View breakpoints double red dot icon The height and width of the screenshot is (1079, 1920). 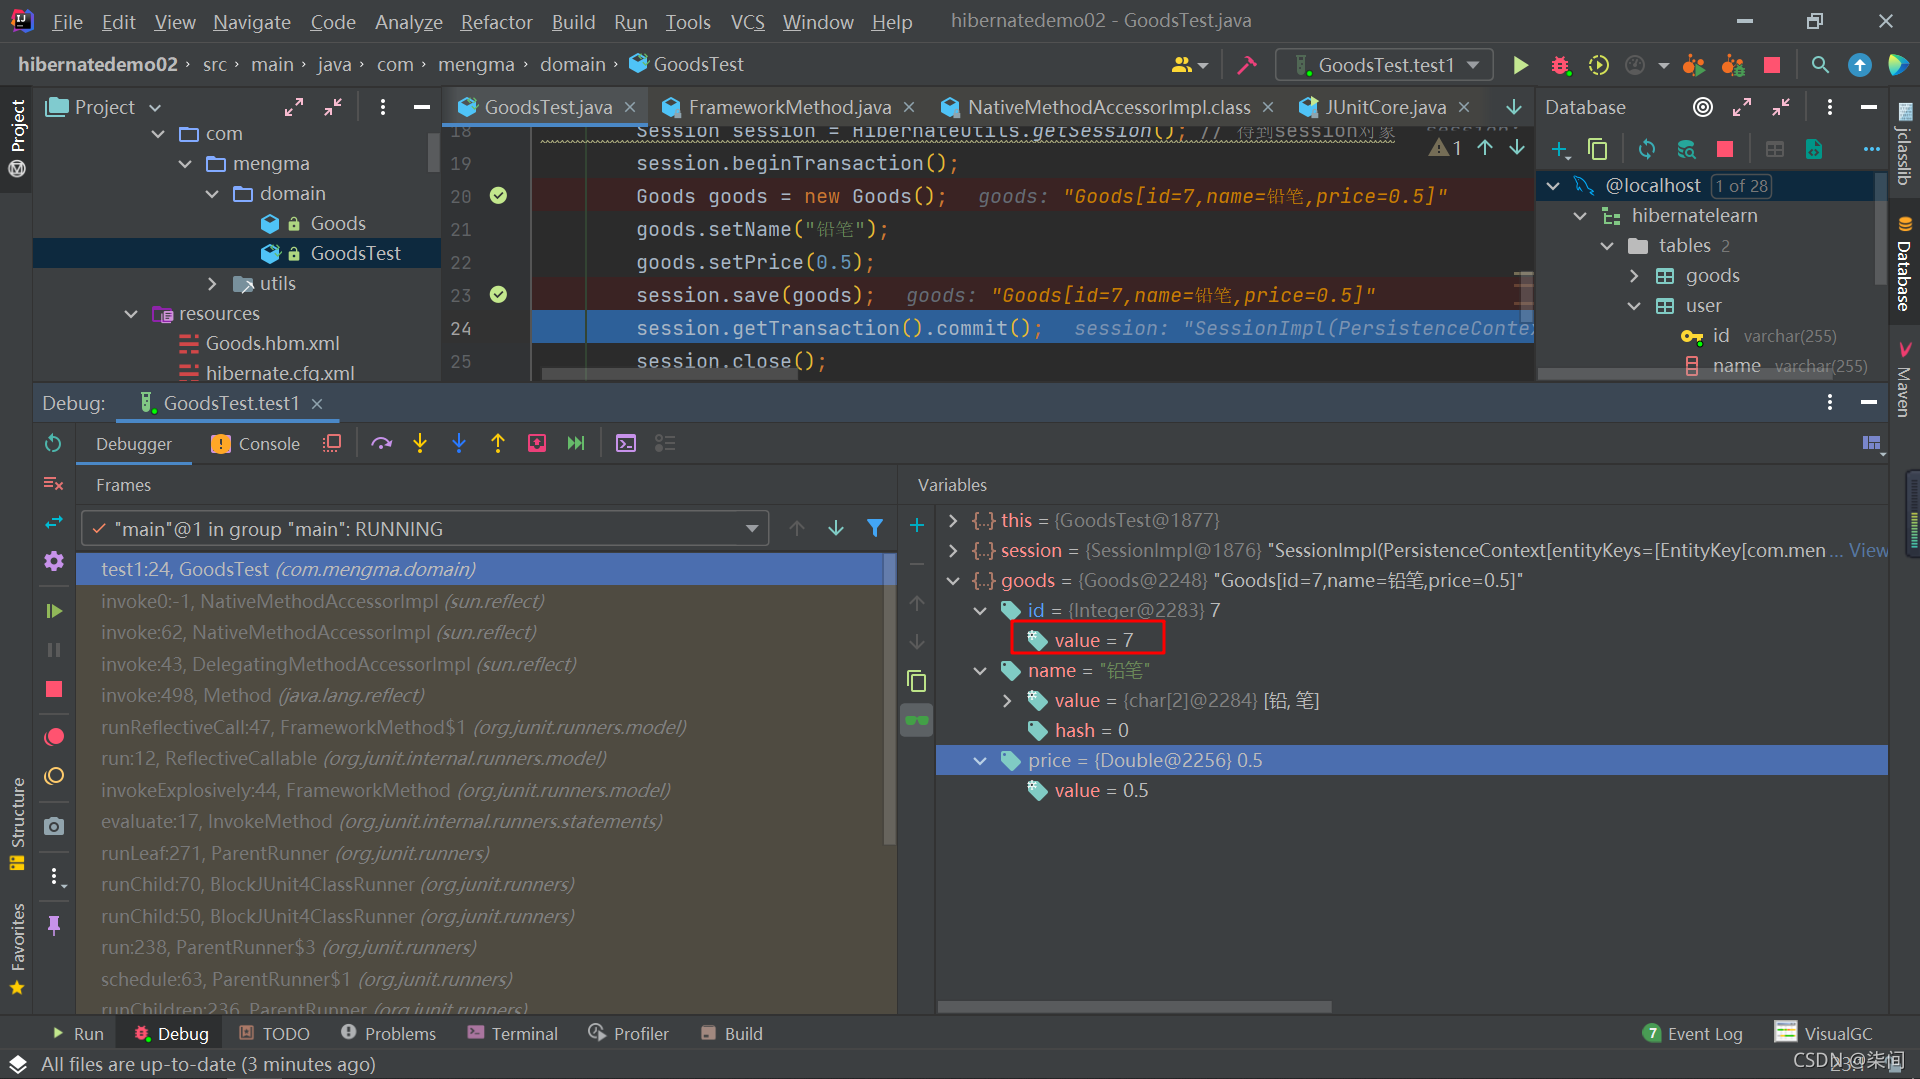tap(54, 737)
